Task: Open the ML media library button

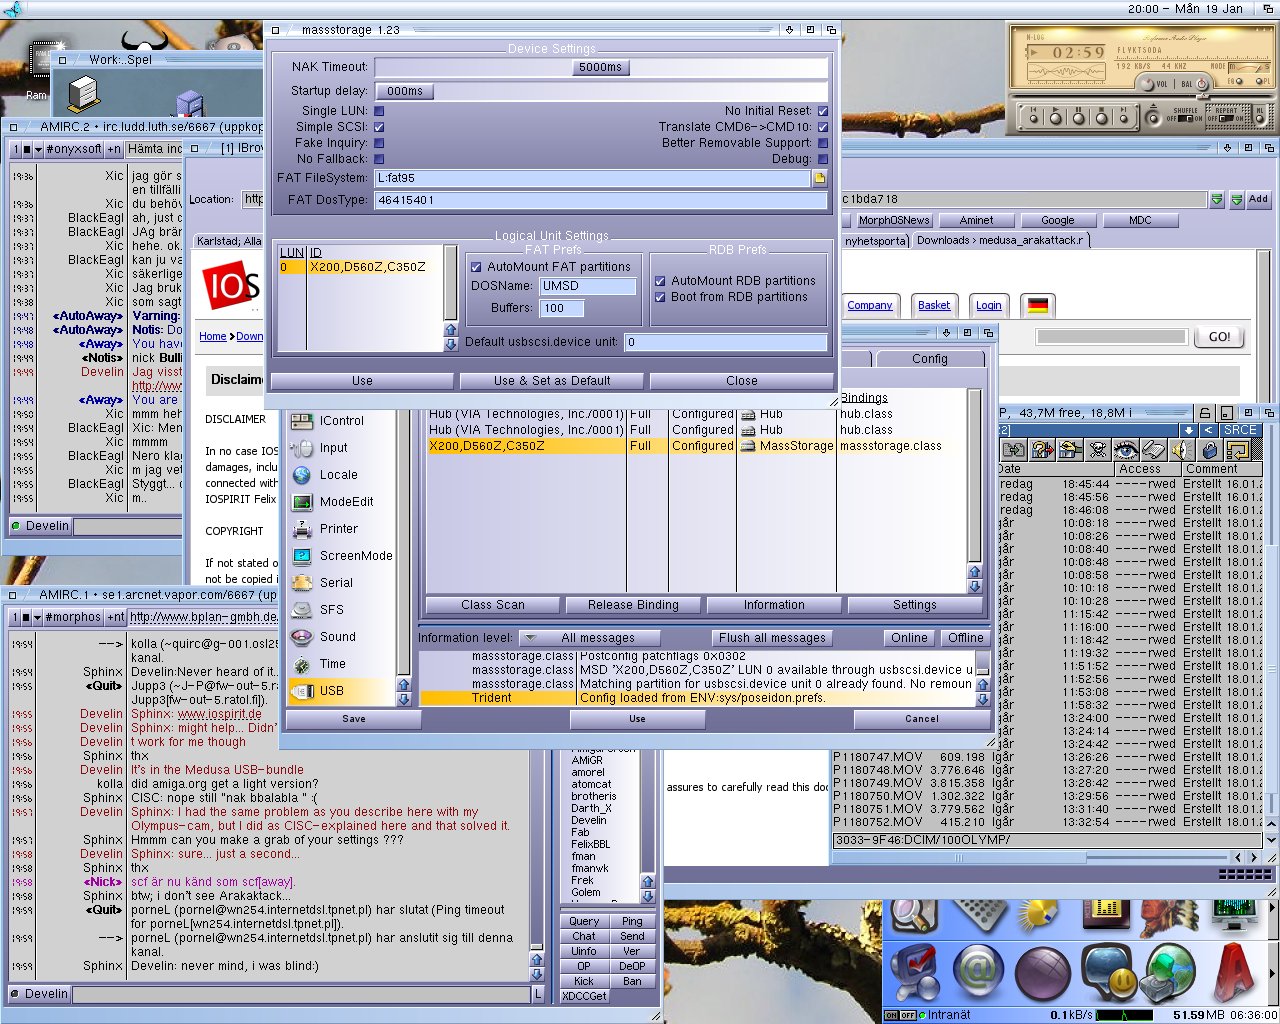Action: pos(1260,118)
